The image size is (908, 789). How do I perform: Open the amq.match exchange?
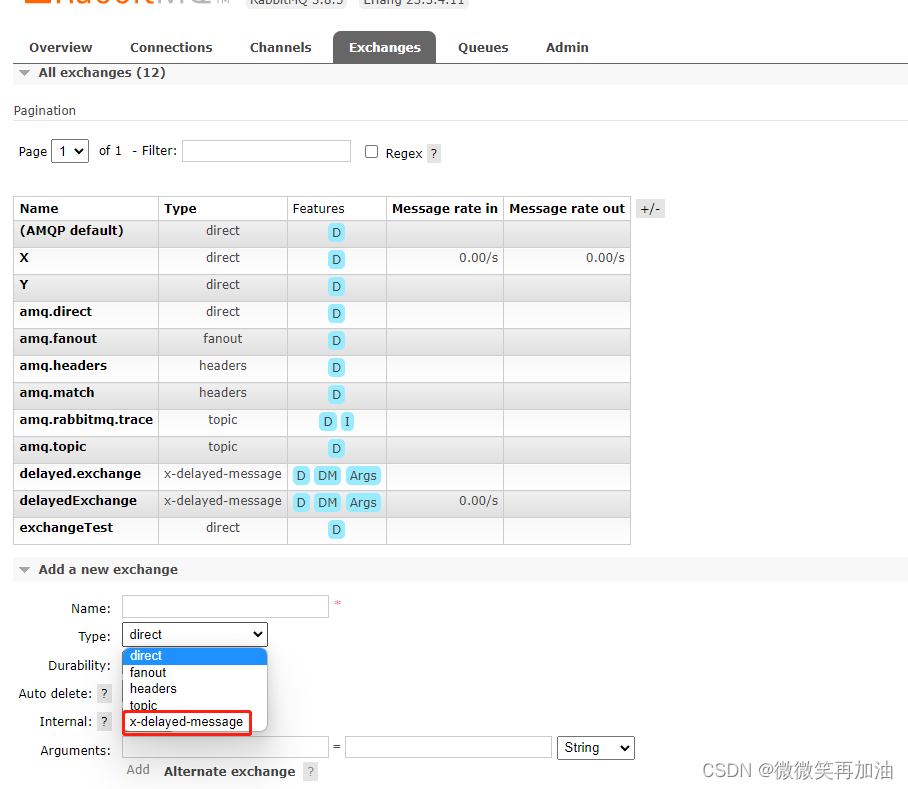coord(57,392)
